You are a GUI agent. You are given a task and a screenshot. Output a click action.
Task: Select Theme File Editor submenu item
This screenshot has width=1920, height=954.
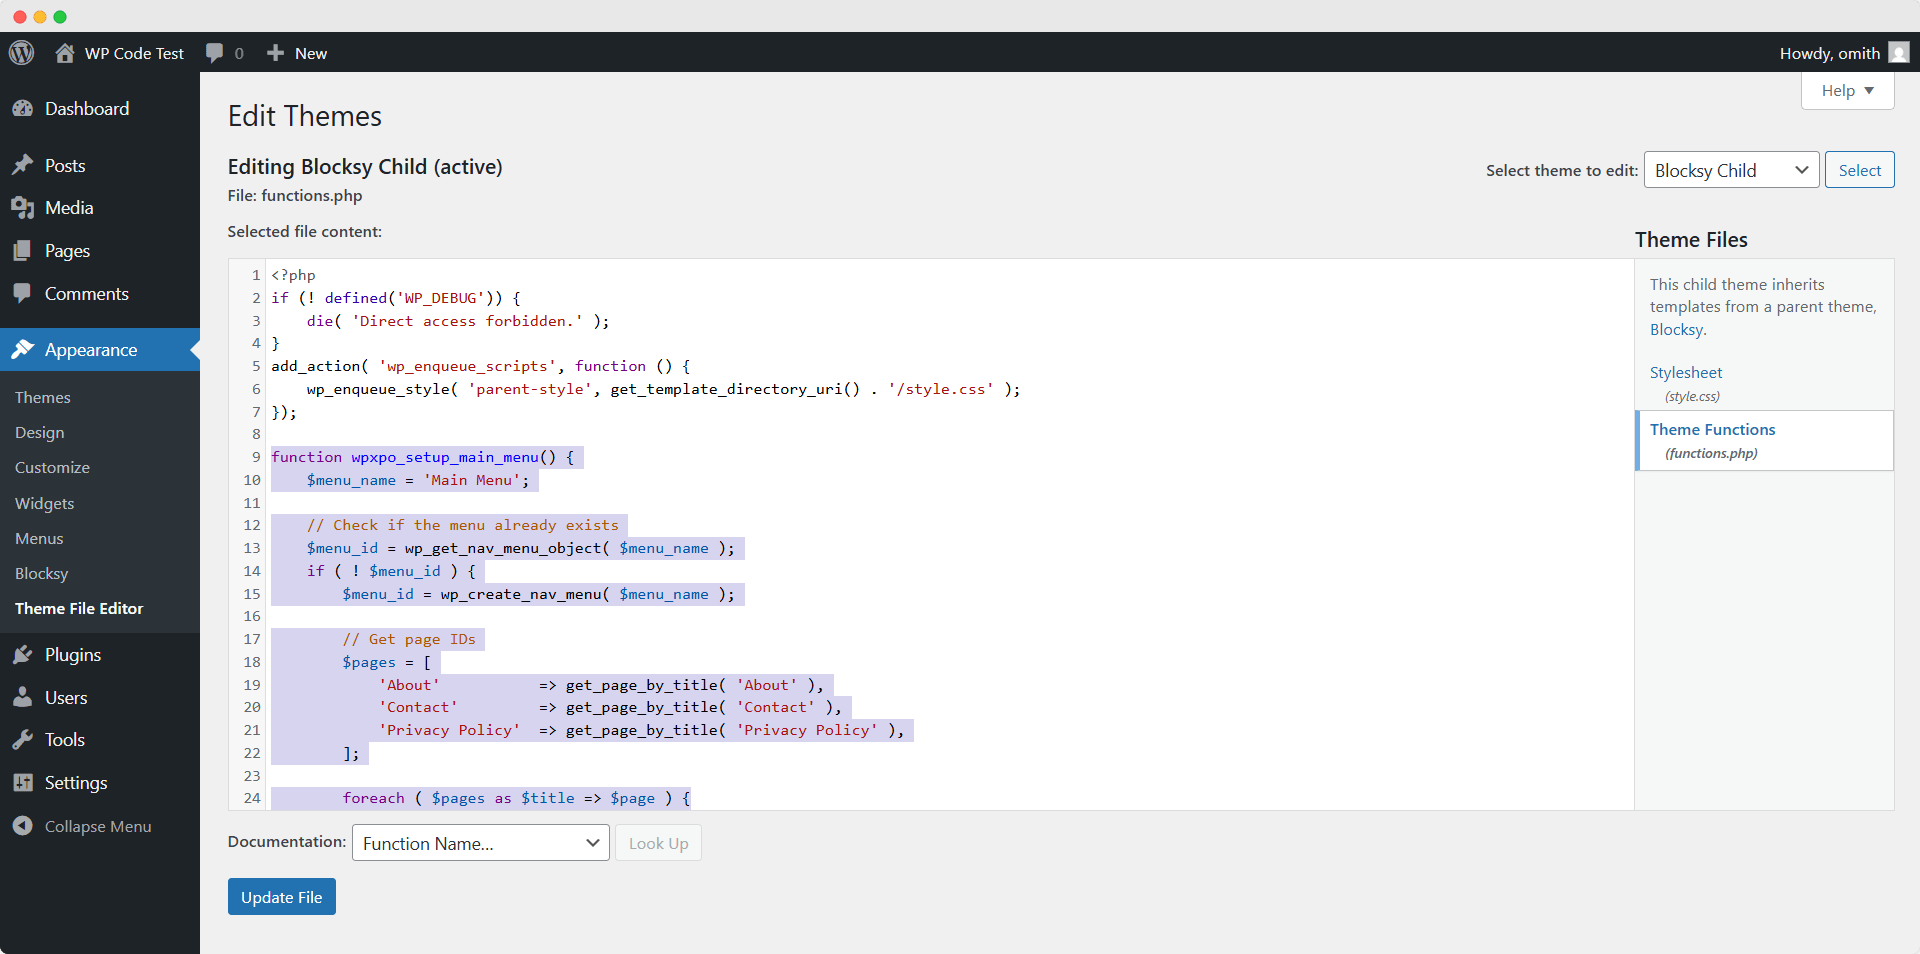coord(79,609)
